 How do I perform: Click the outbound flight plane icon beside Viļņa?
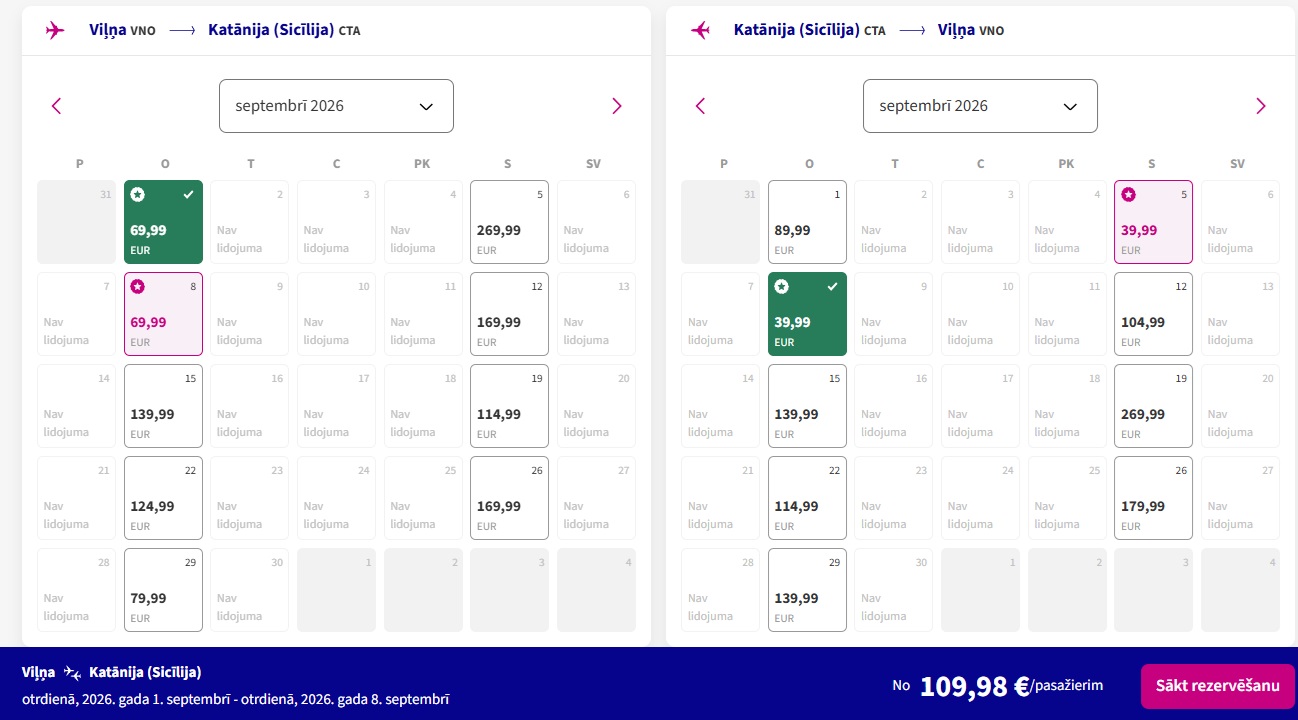click(55, 30)
